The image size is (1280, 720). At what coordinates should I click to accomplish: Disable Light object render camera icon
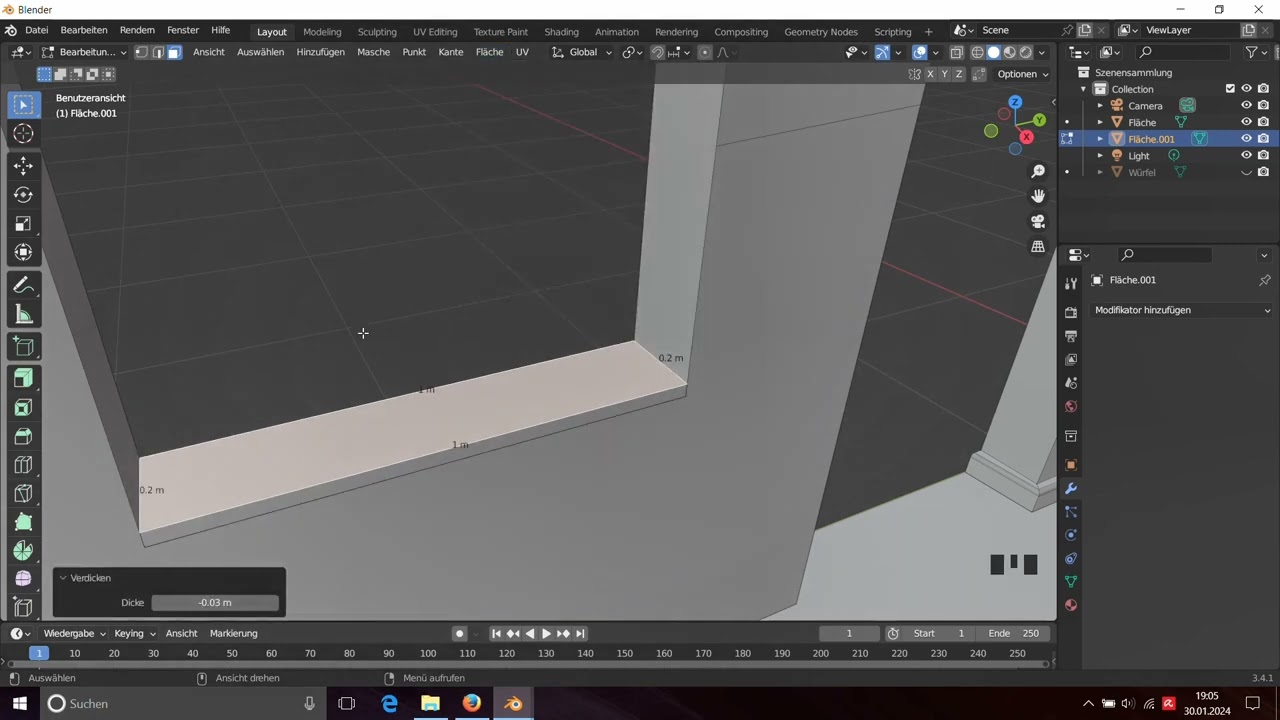pos(1264,155)
